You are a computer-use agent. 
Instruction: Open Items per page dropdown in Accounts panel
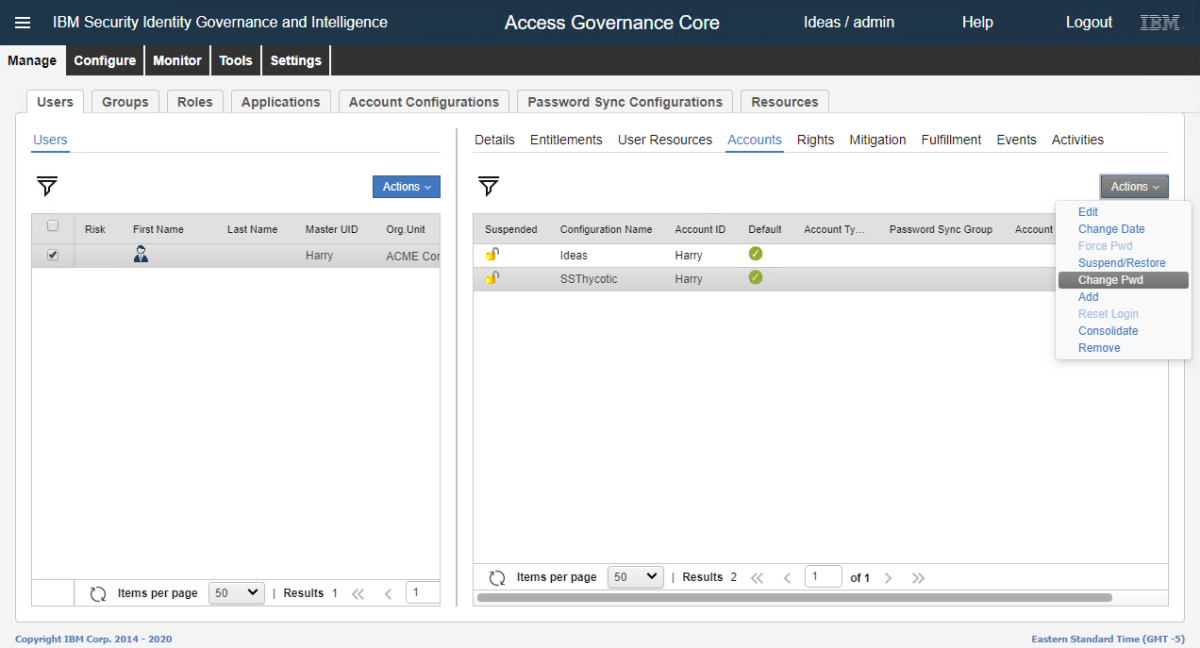pyautogui.click(x=636, y=577)
